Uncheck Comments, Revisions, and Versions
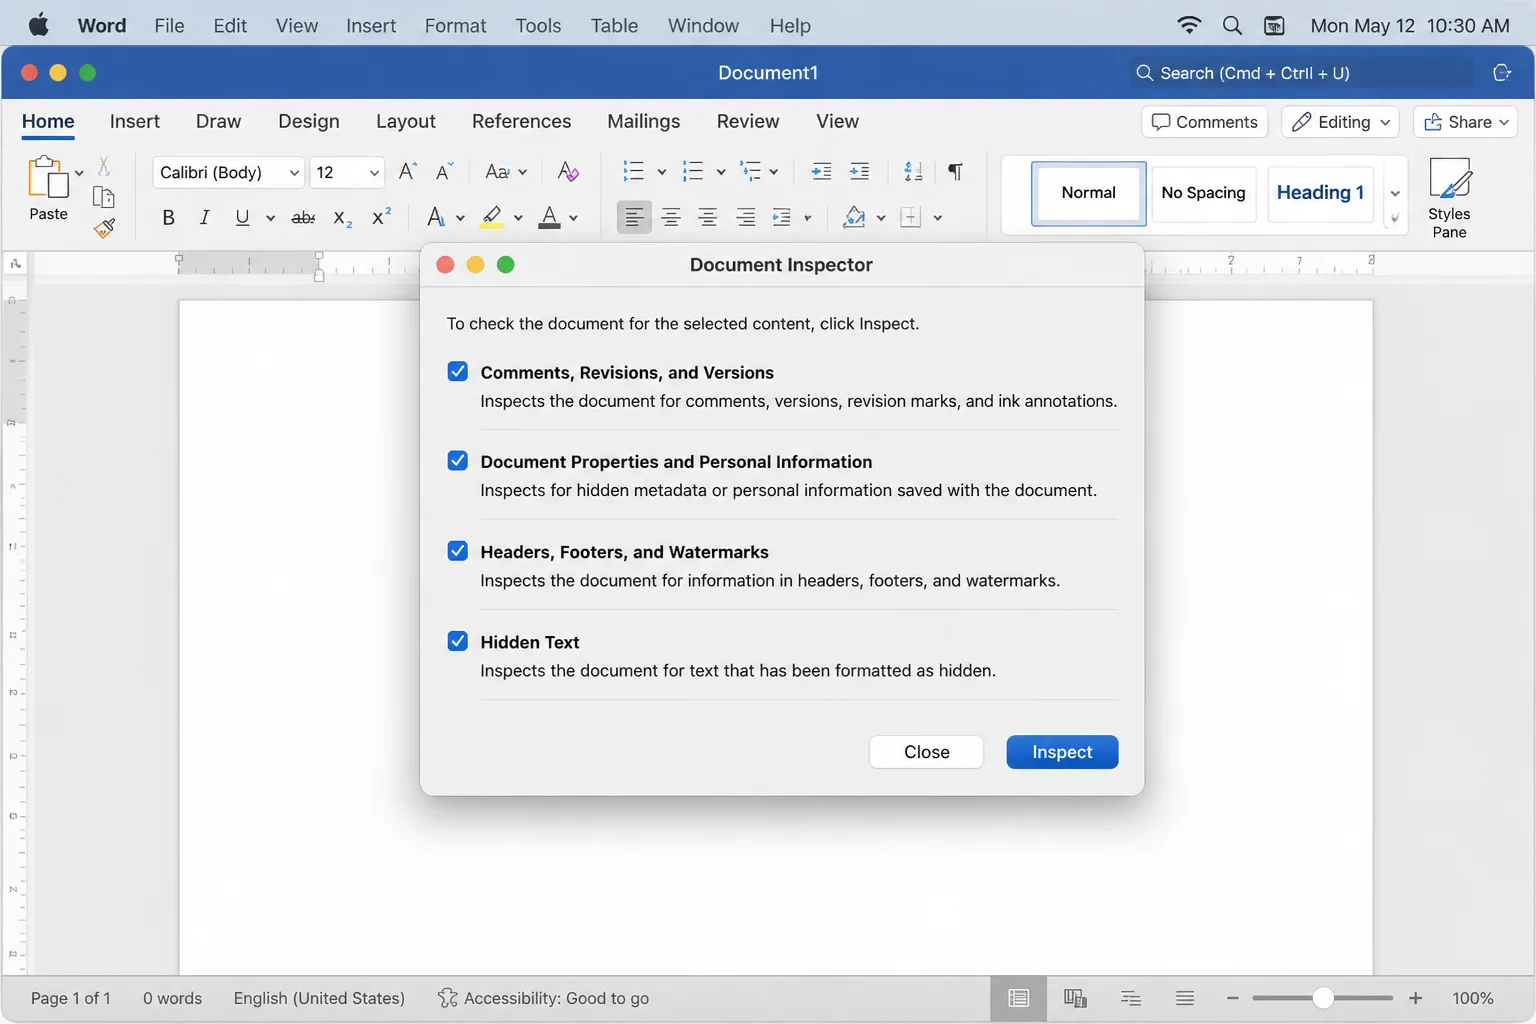The image size is (1536, 1024). (457, 372)
